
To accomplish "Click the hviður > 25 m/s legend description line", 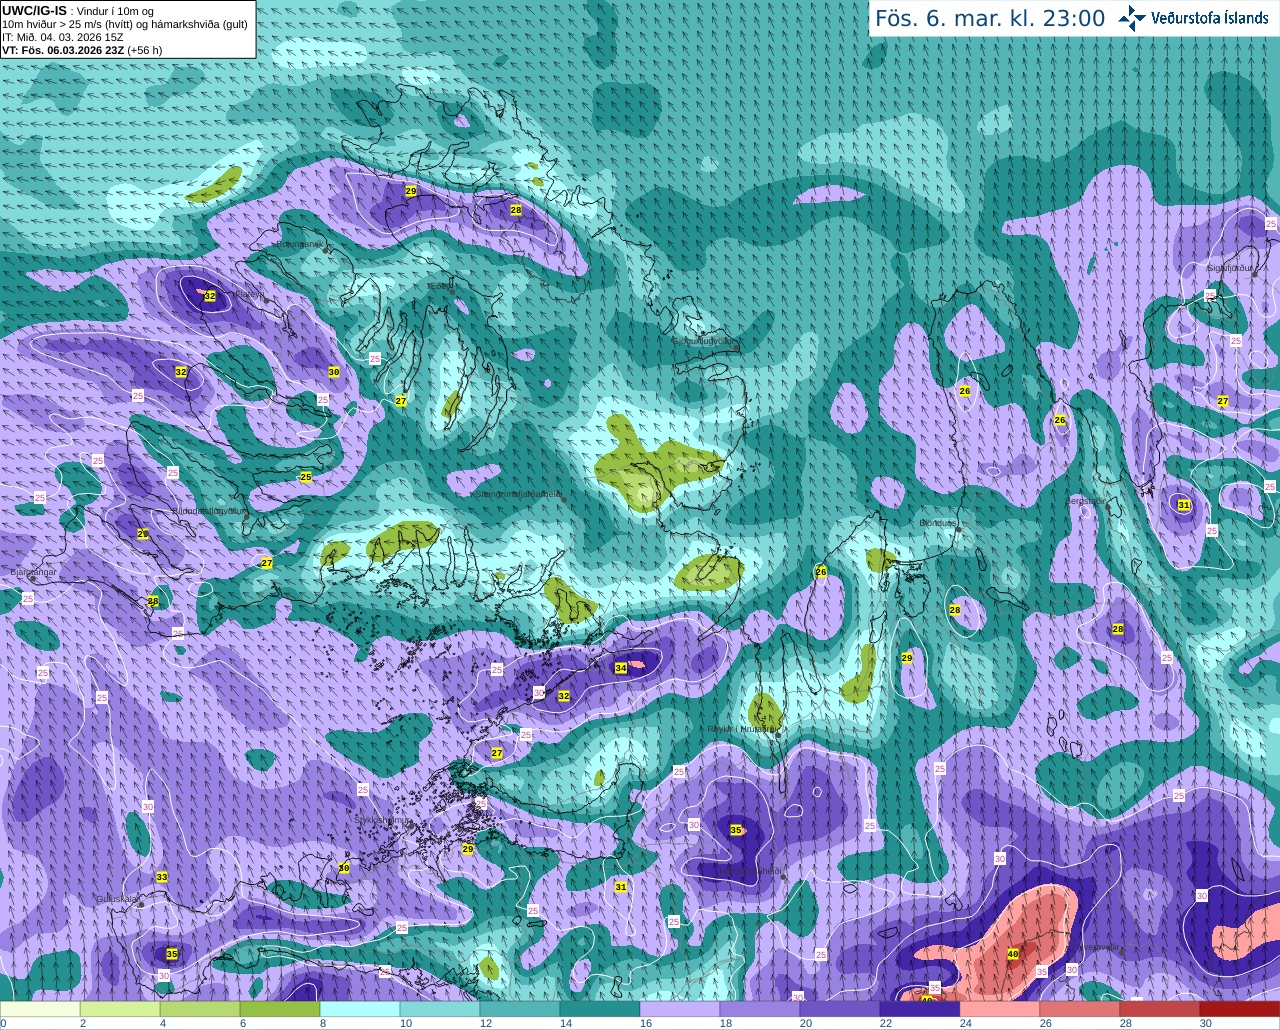I will 125,24.
